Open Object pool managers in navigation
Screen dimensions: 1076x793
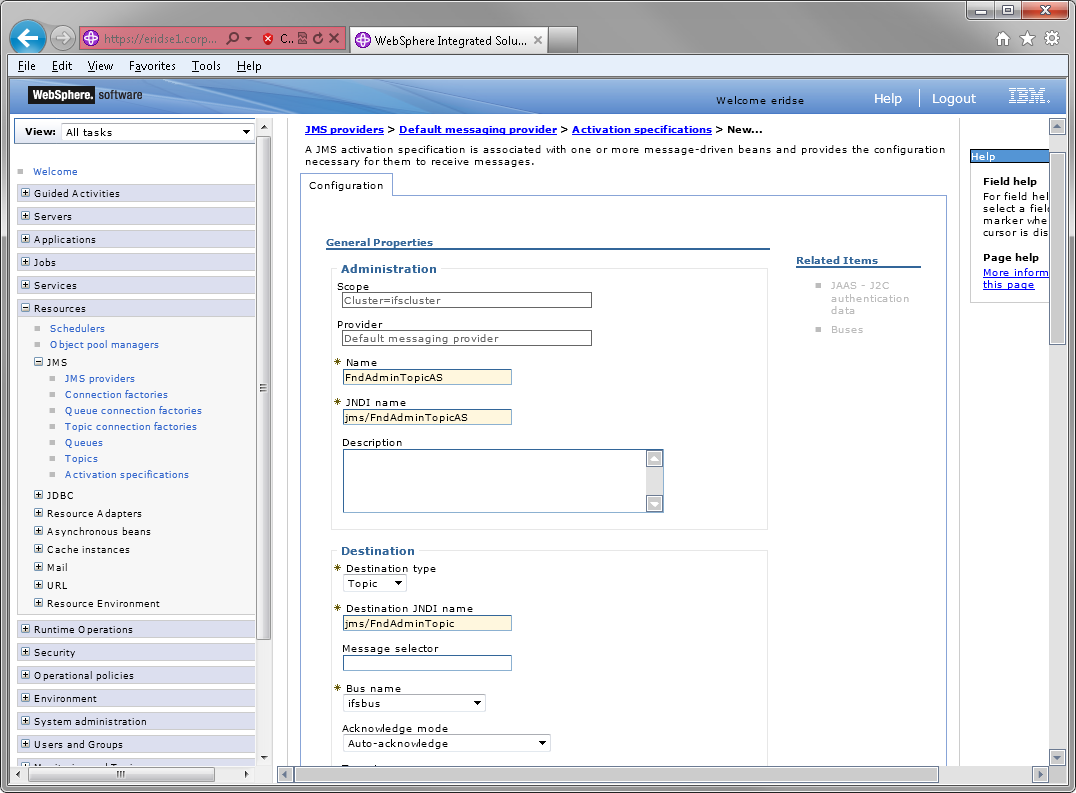pos(104,344)
